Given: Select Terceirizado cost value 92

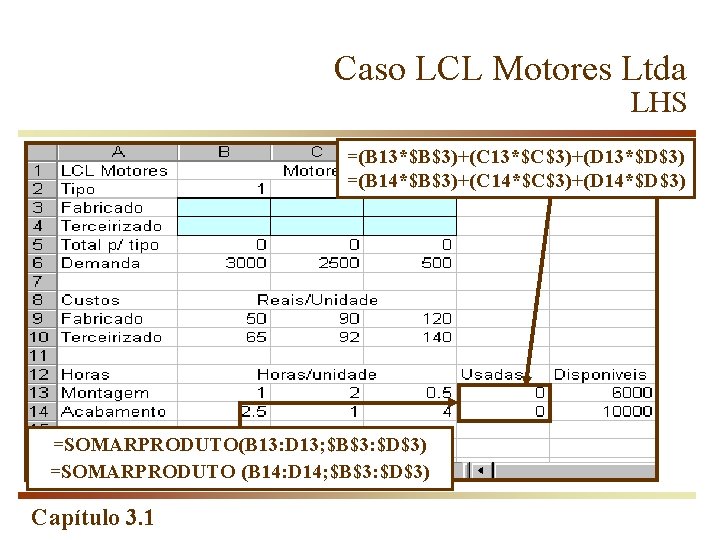Looking at the screenshot, I should [317, 338].
